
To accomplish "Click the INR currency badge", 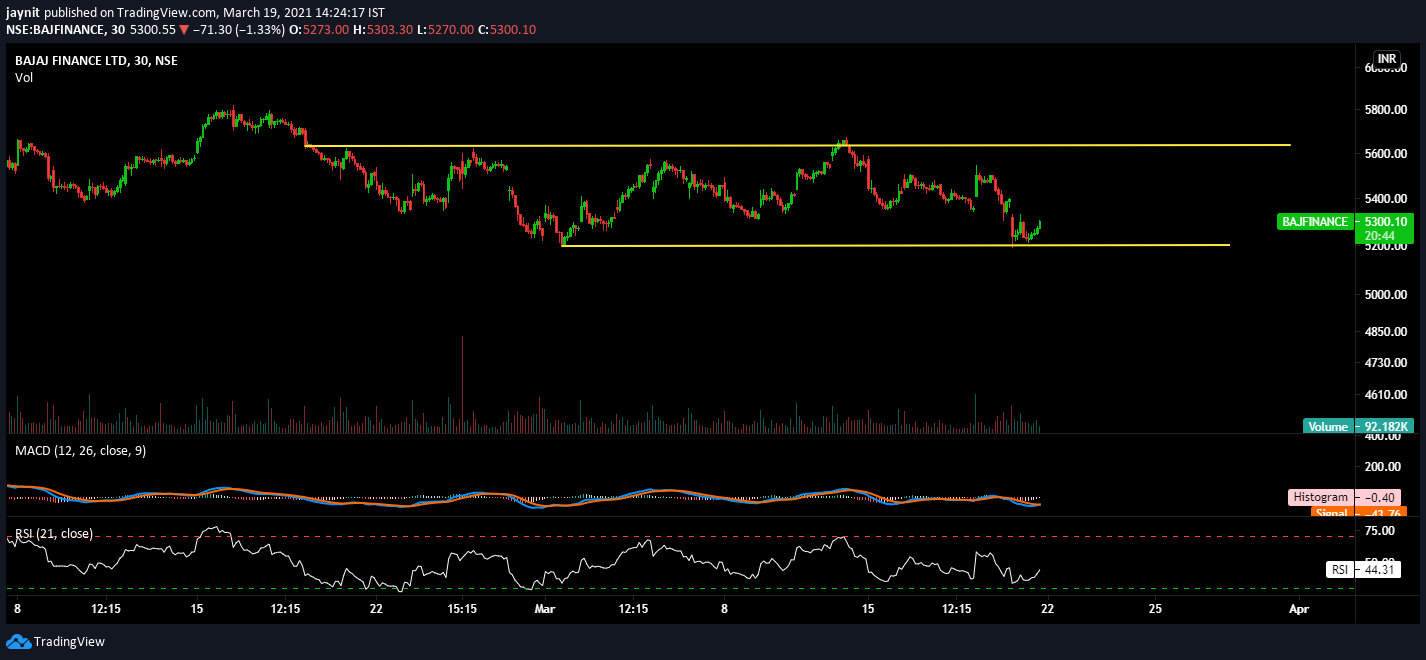I will coord(1387,59).
